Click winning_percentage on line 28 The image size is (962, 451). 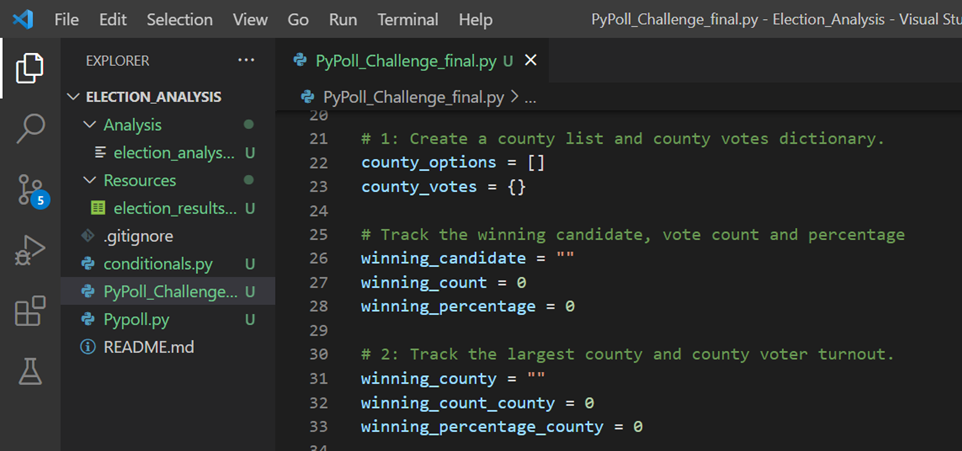pos(448,306)
